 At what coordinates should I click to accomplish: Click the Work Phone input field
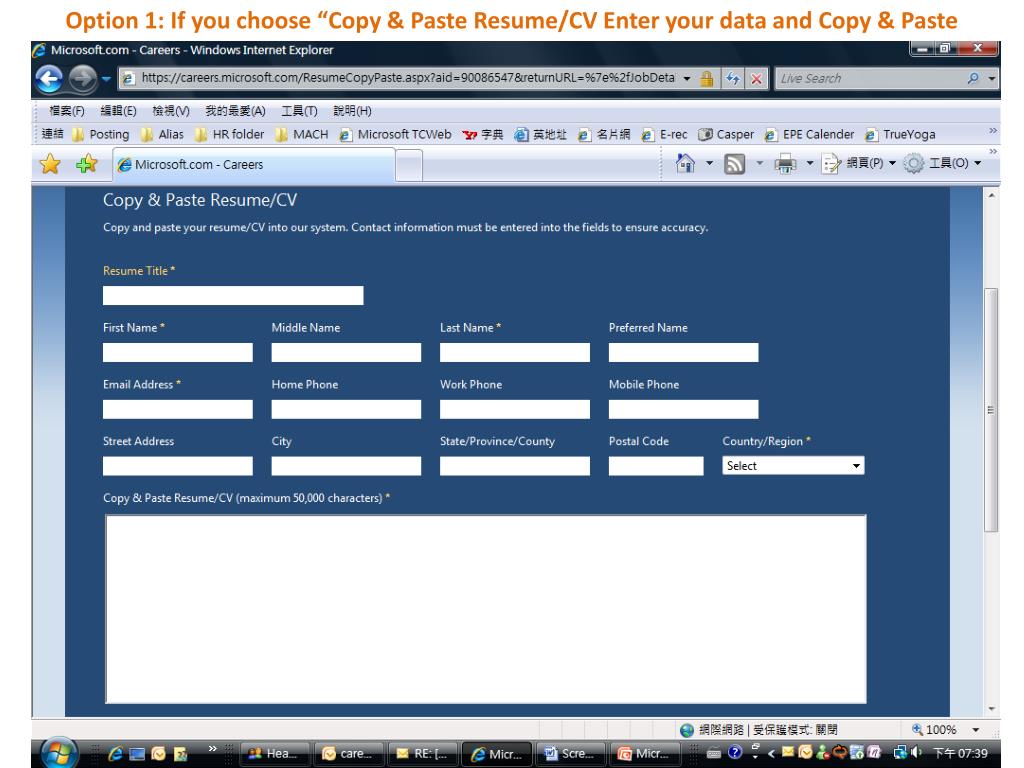[515, 409]
